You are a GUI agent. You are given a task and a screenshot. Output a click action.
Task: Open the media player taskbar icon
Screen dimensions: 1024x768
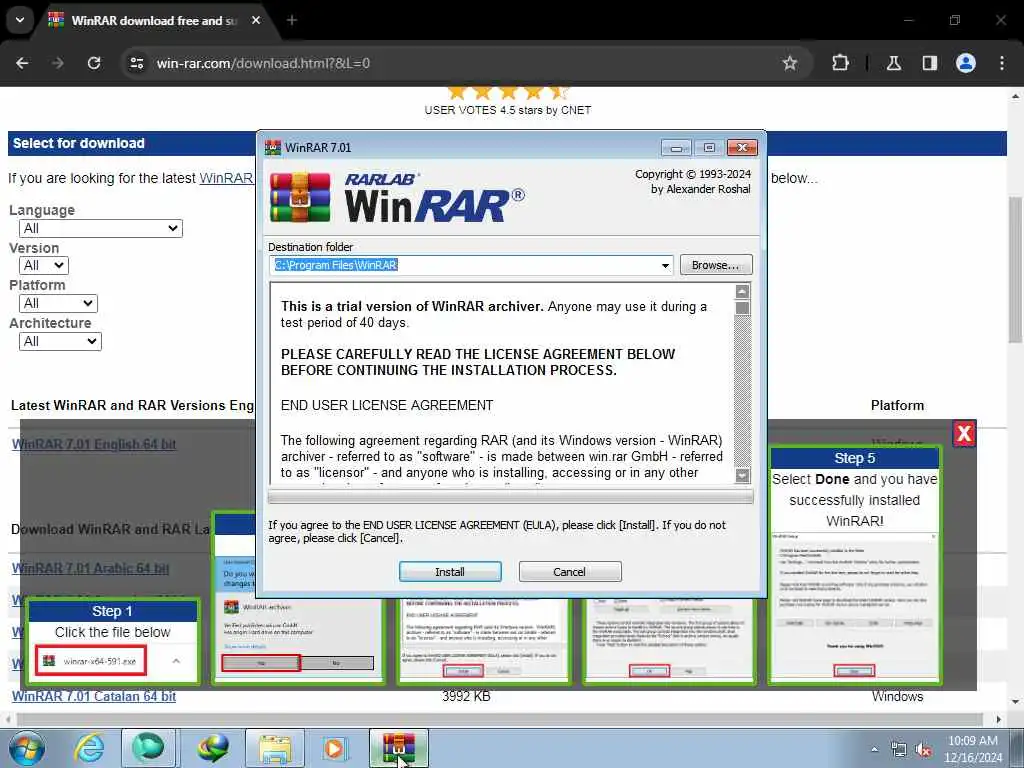click(x=334, y=748)
